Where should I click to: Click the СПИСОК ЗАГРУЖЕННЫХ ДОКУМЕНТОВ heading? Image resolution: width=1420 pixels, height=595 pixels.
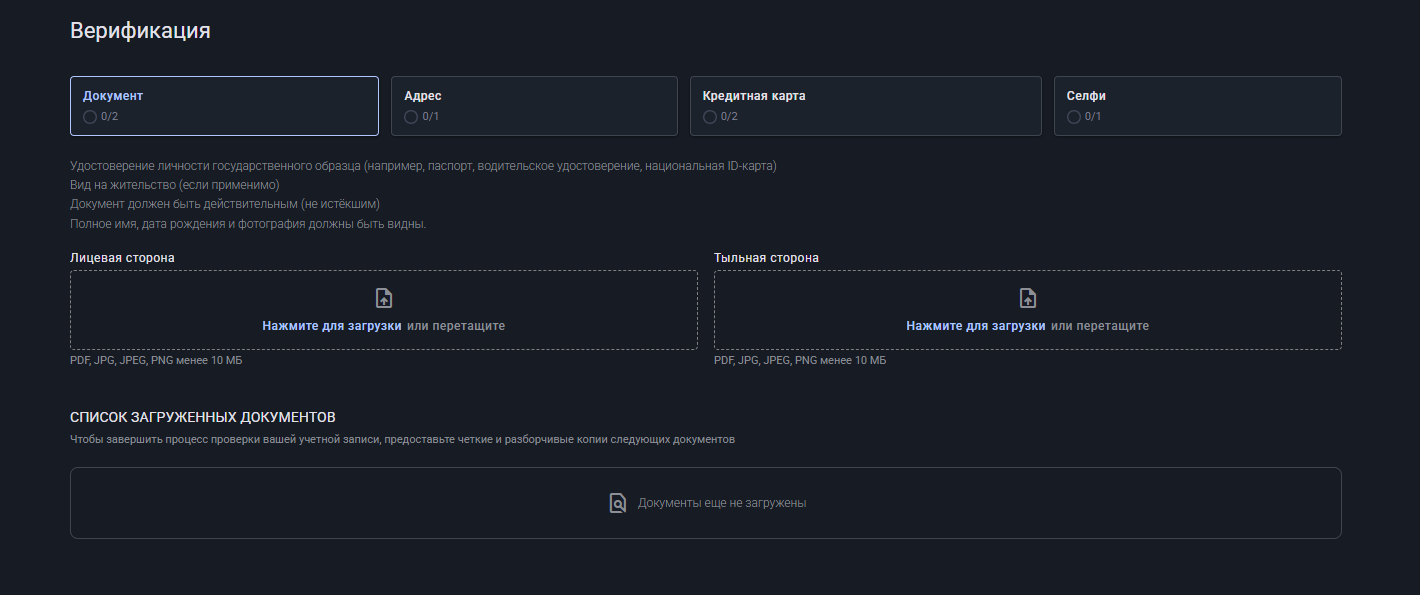click(203, 417)
